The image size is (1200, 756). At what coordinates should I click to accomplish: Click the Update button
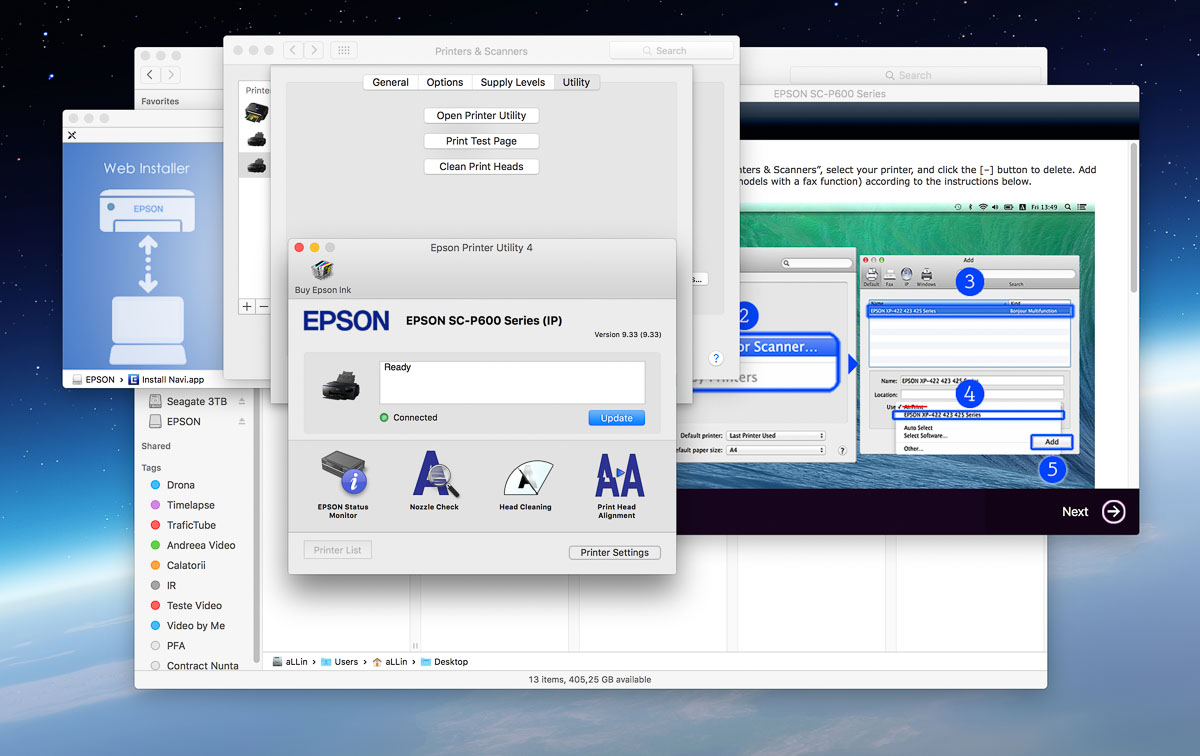coord(616,418)
